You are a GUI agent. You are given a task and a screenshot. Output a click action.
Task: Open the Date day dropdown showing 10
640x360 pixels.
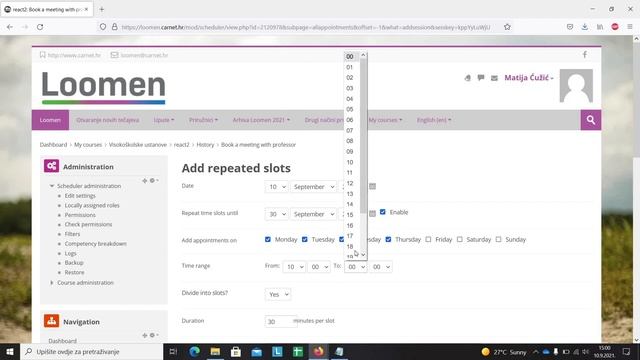coord(276,187)
